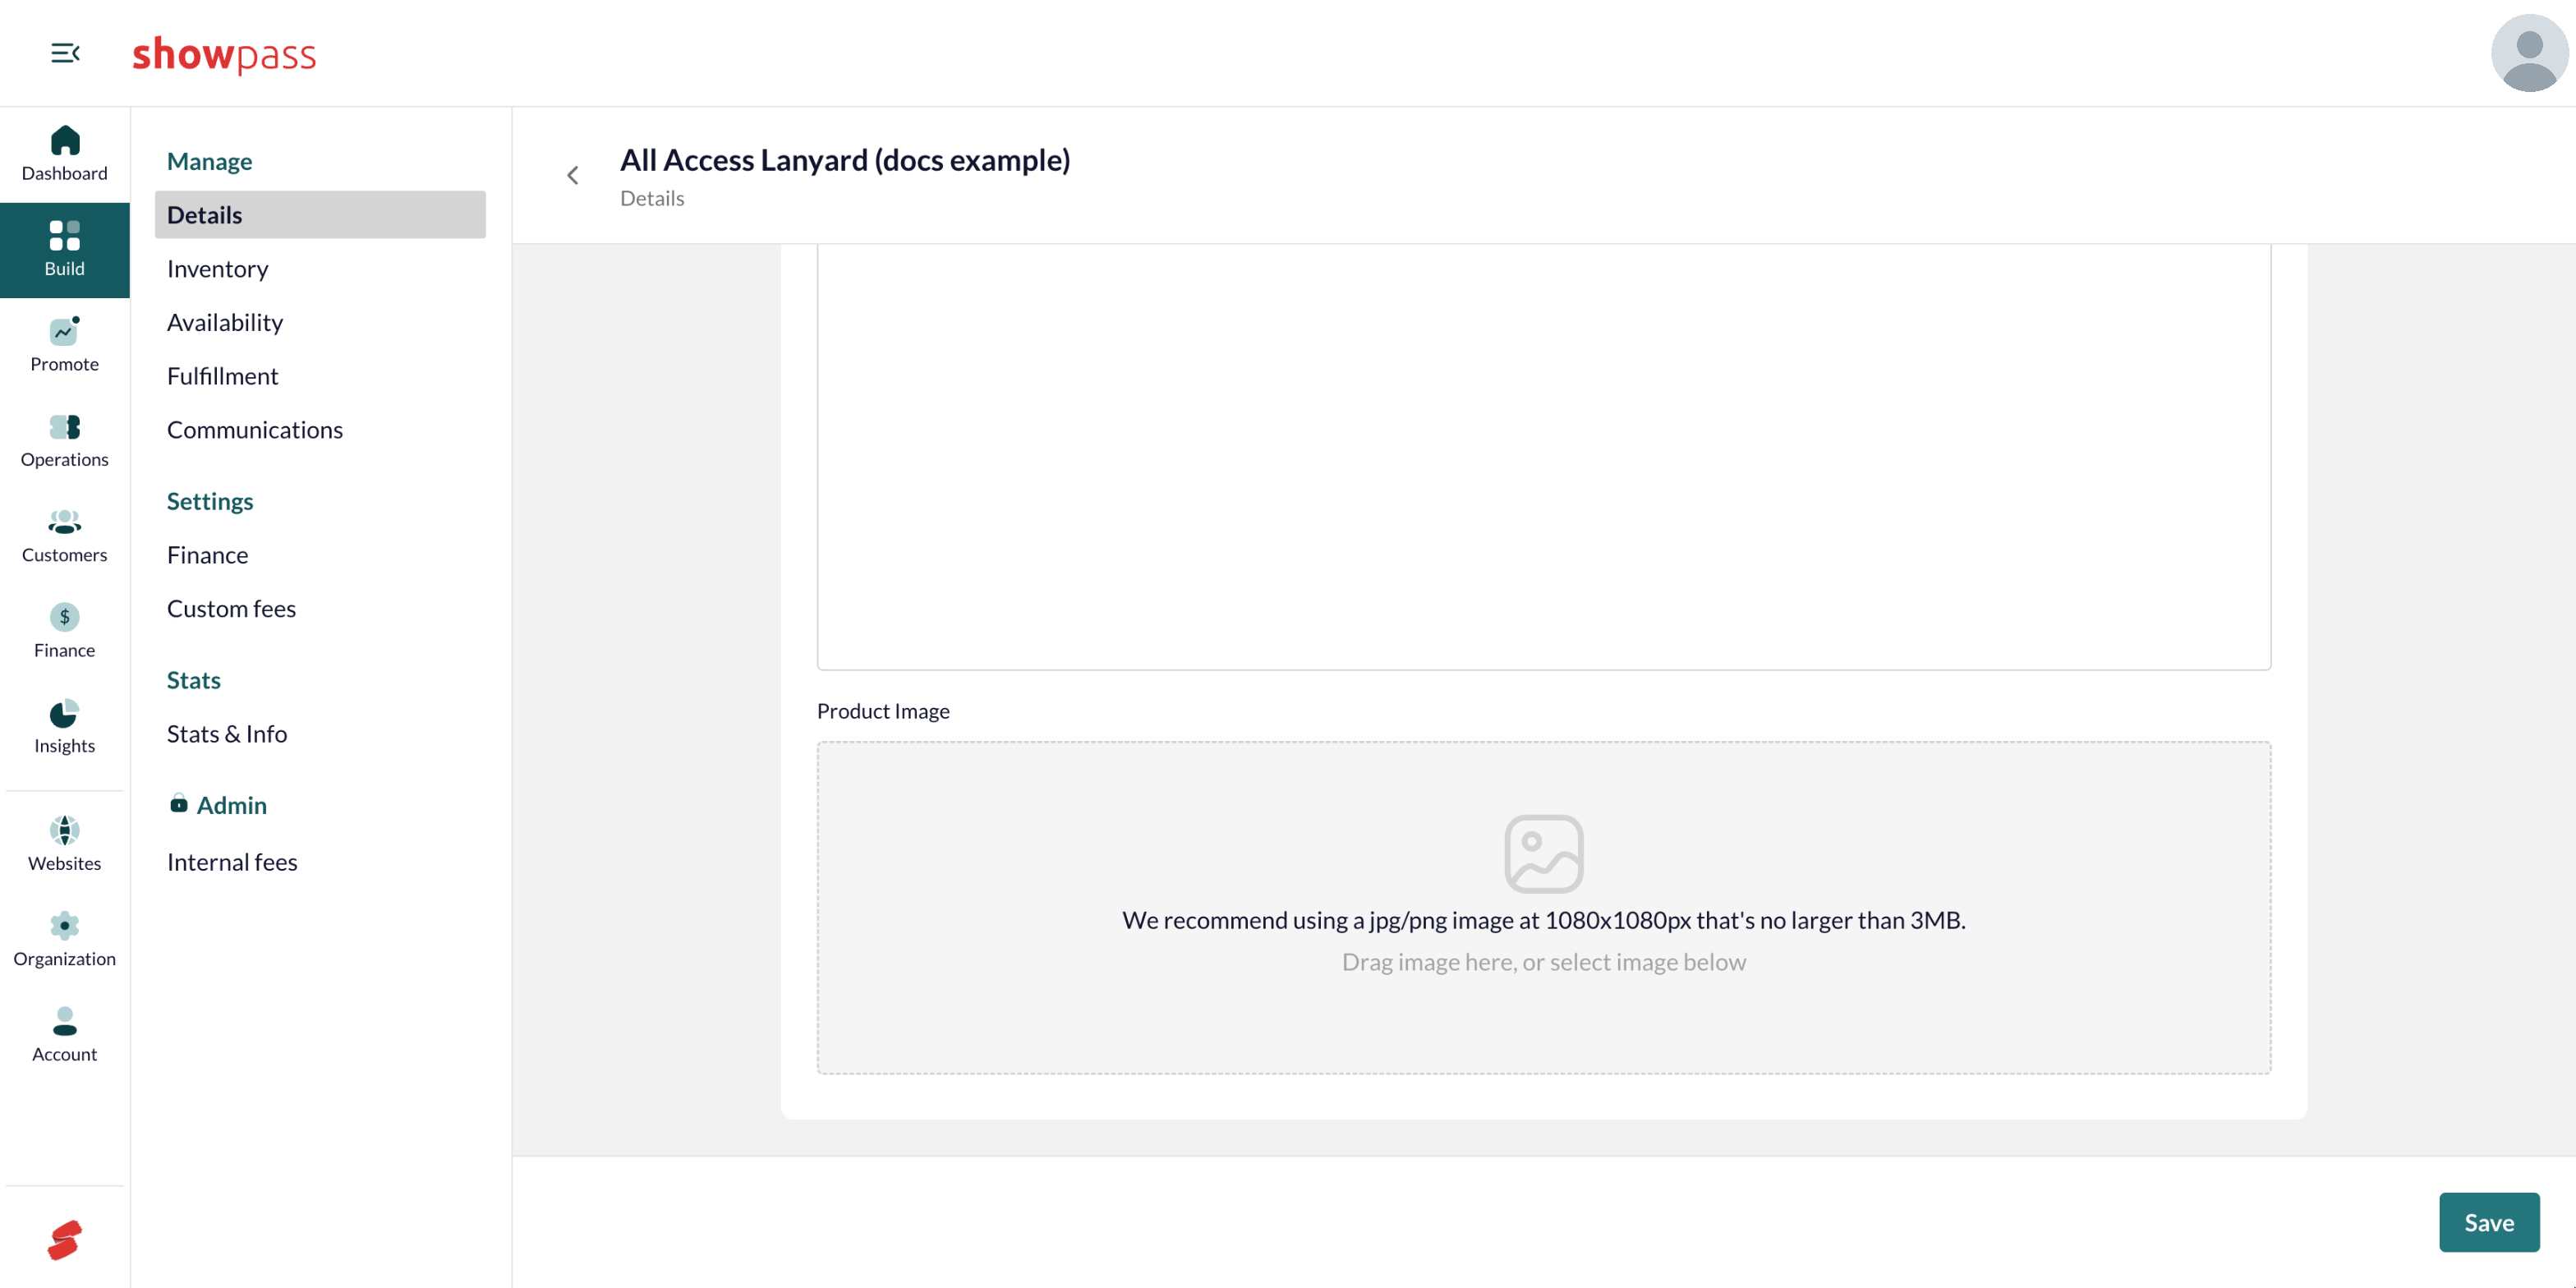The height and width of the screenshot is (1288, 2576).
Task: Go back using the left chevron arrow
Action: tap(573, 176)
